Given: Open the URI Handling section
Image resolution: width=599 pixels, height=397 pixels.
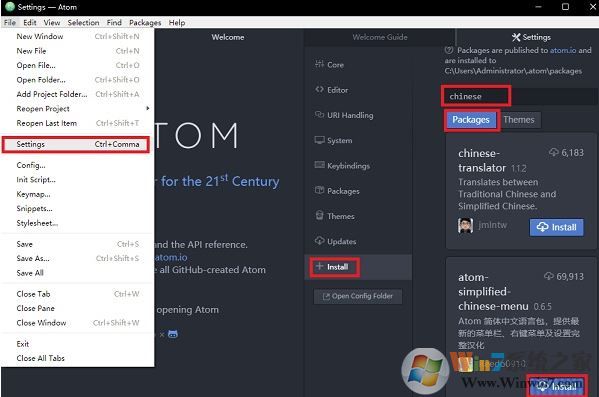Looking at the screenshot, I should click(358, 115).
